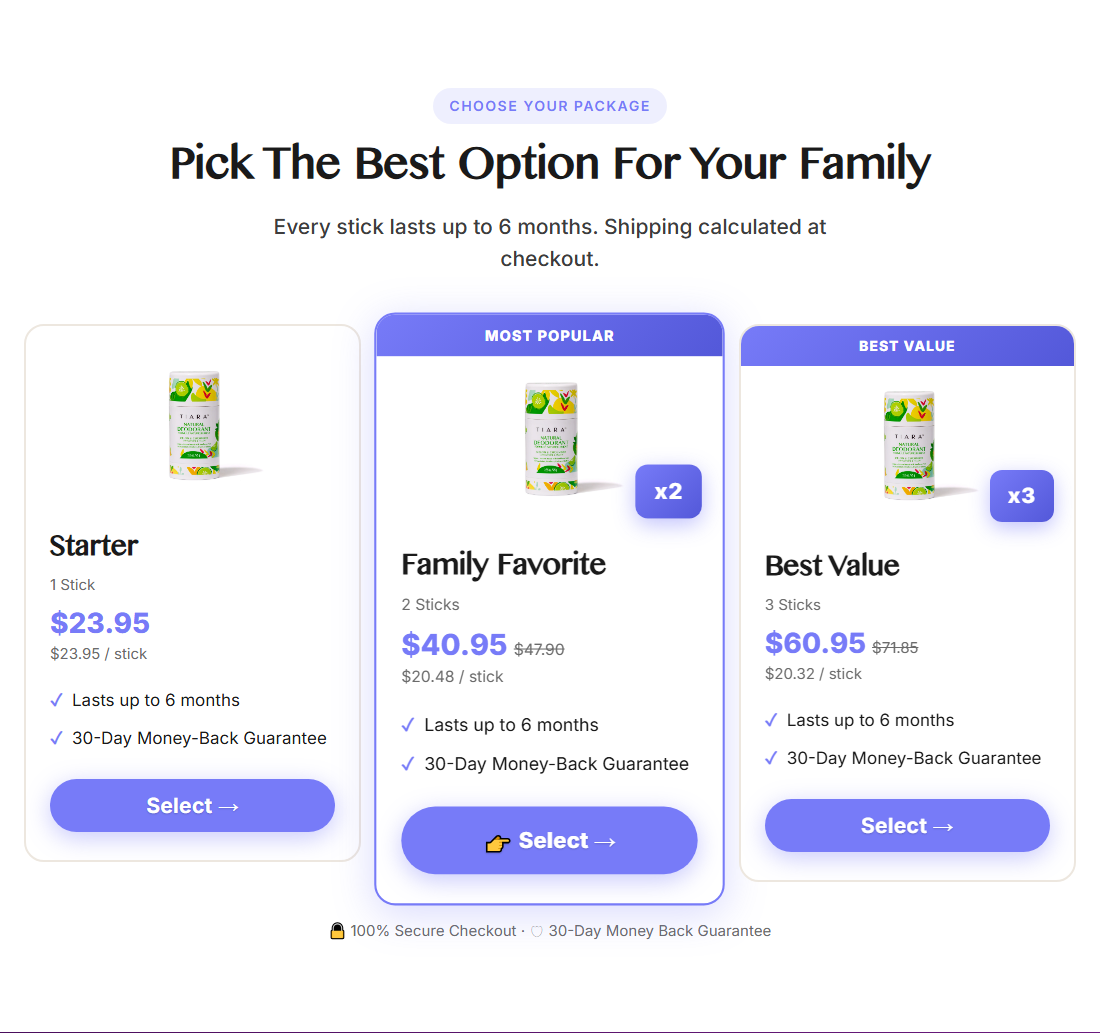The height and width of the screenshot is (1033, 1100).
Task: Click the x3 quantity badge
Action: tap(1021, 495)
